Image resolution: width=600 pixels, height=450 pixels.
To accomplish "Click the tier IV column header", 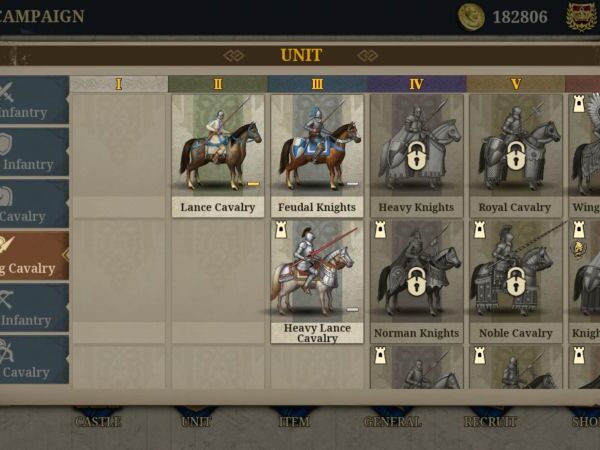I will tap(417, 84).
